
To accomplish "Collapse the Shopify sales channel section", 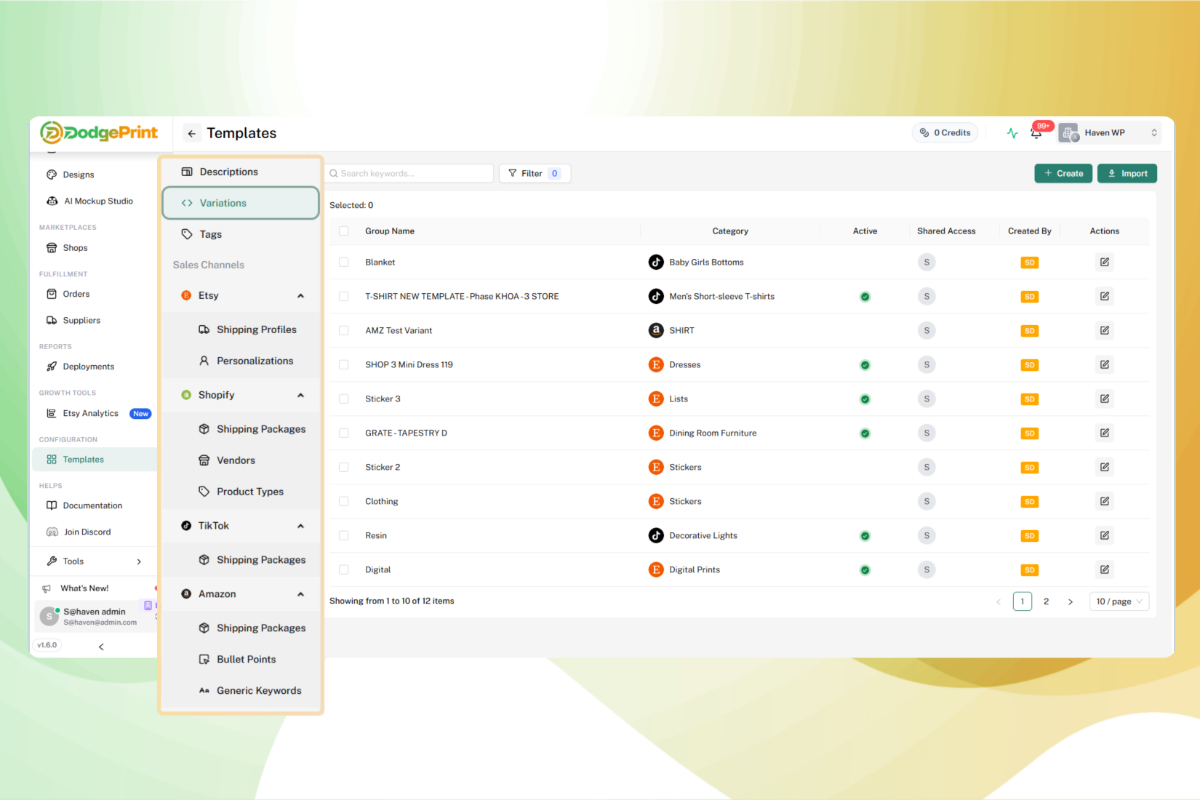I will pyautogui.click(x=301, y=395).
